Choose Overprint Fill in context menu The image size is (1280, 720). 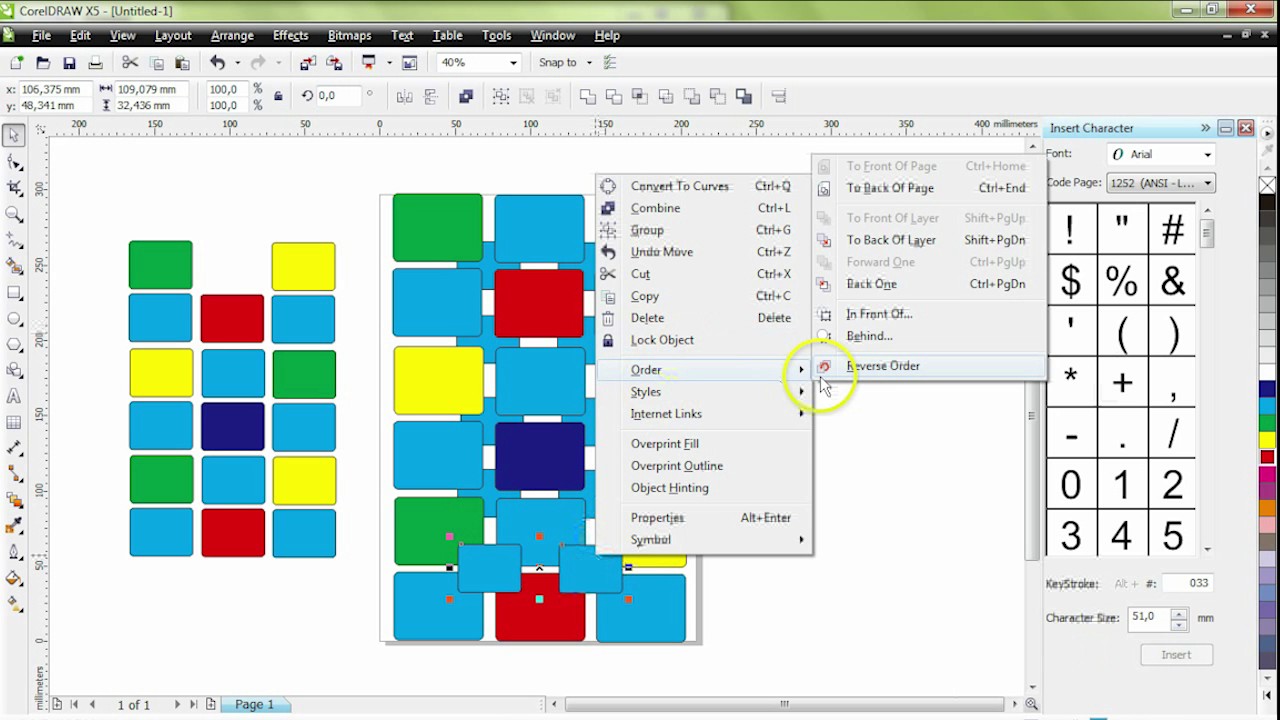[x=704, y=444]
